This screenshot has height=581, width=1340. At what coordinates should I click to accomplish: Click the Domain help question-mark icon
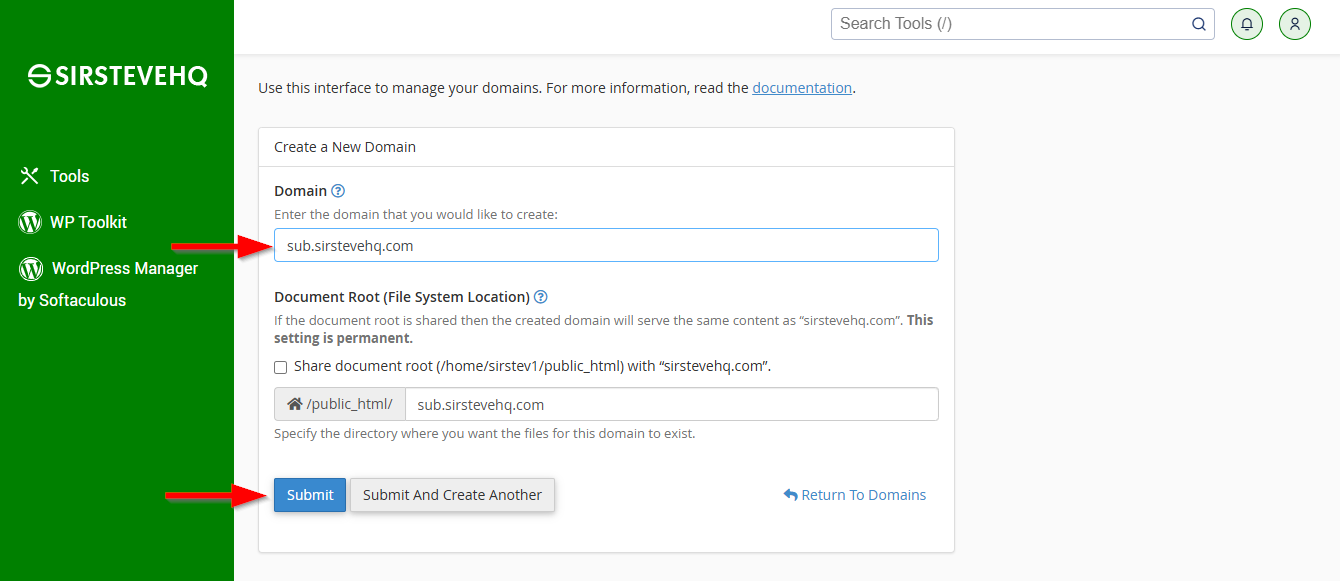[338, 191]
